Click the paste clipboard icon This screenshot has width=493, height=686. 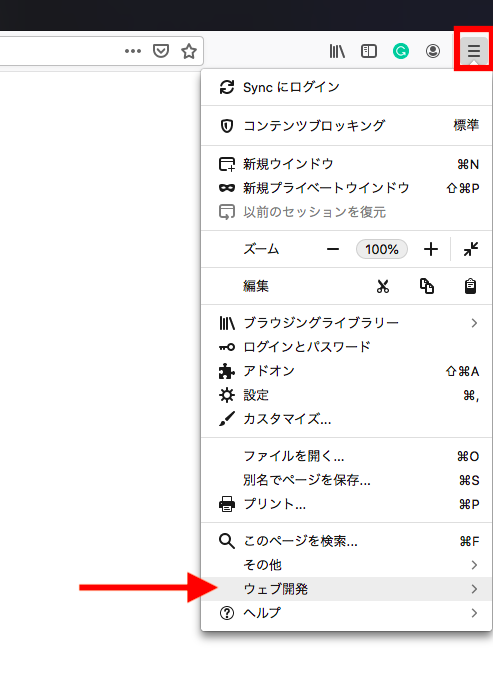click(470, 286)
